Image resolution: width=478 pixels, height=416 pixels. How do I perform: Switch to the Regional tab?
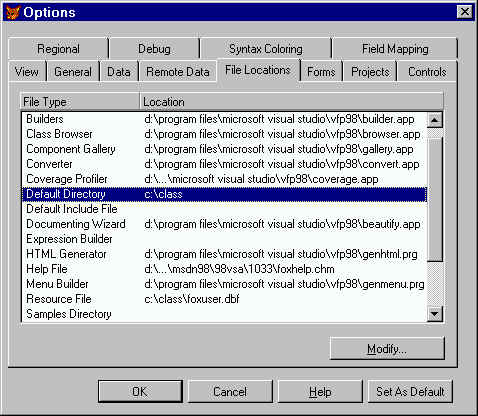coord(58,49)
